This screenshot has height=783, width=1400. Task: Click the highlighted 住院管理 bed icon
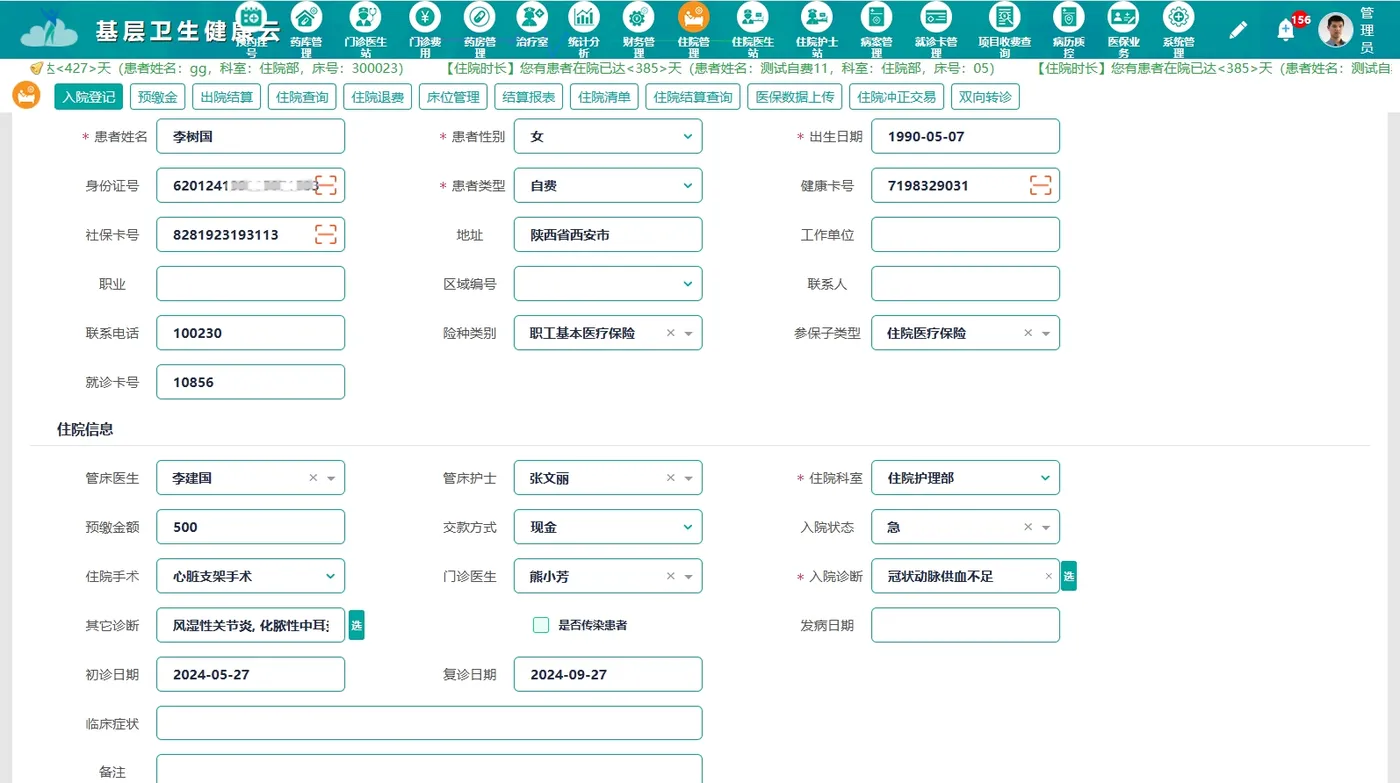(x=693, y=17)
